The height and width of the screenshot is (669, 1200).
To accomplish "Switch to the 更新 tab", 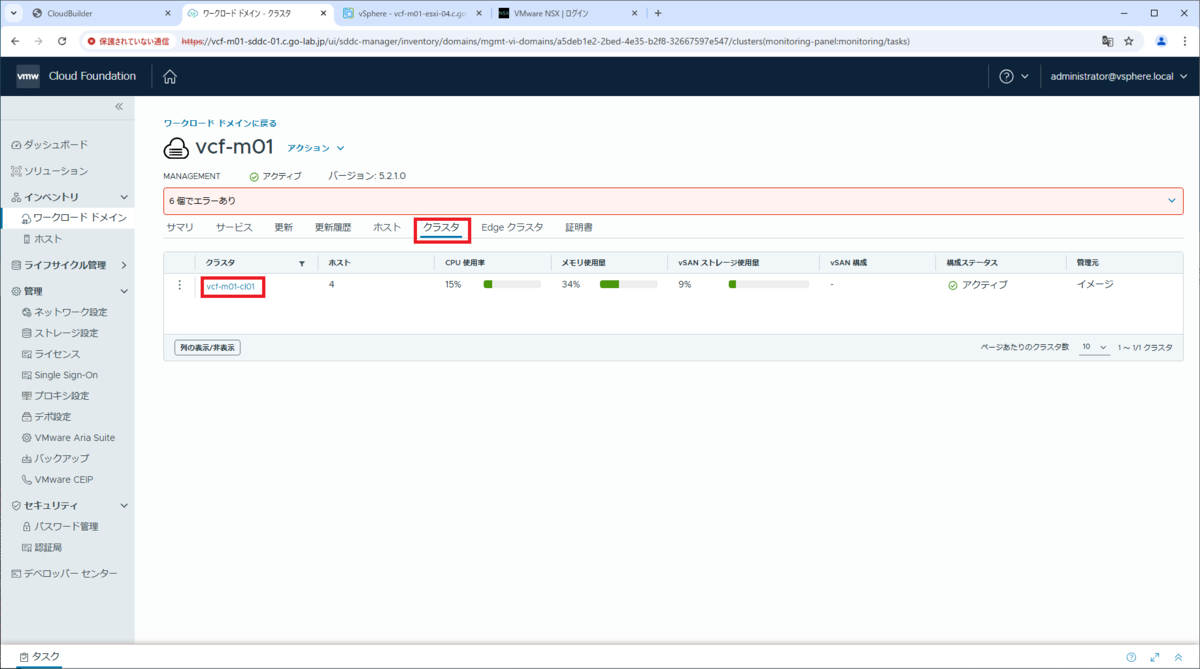I will point(284,228).
